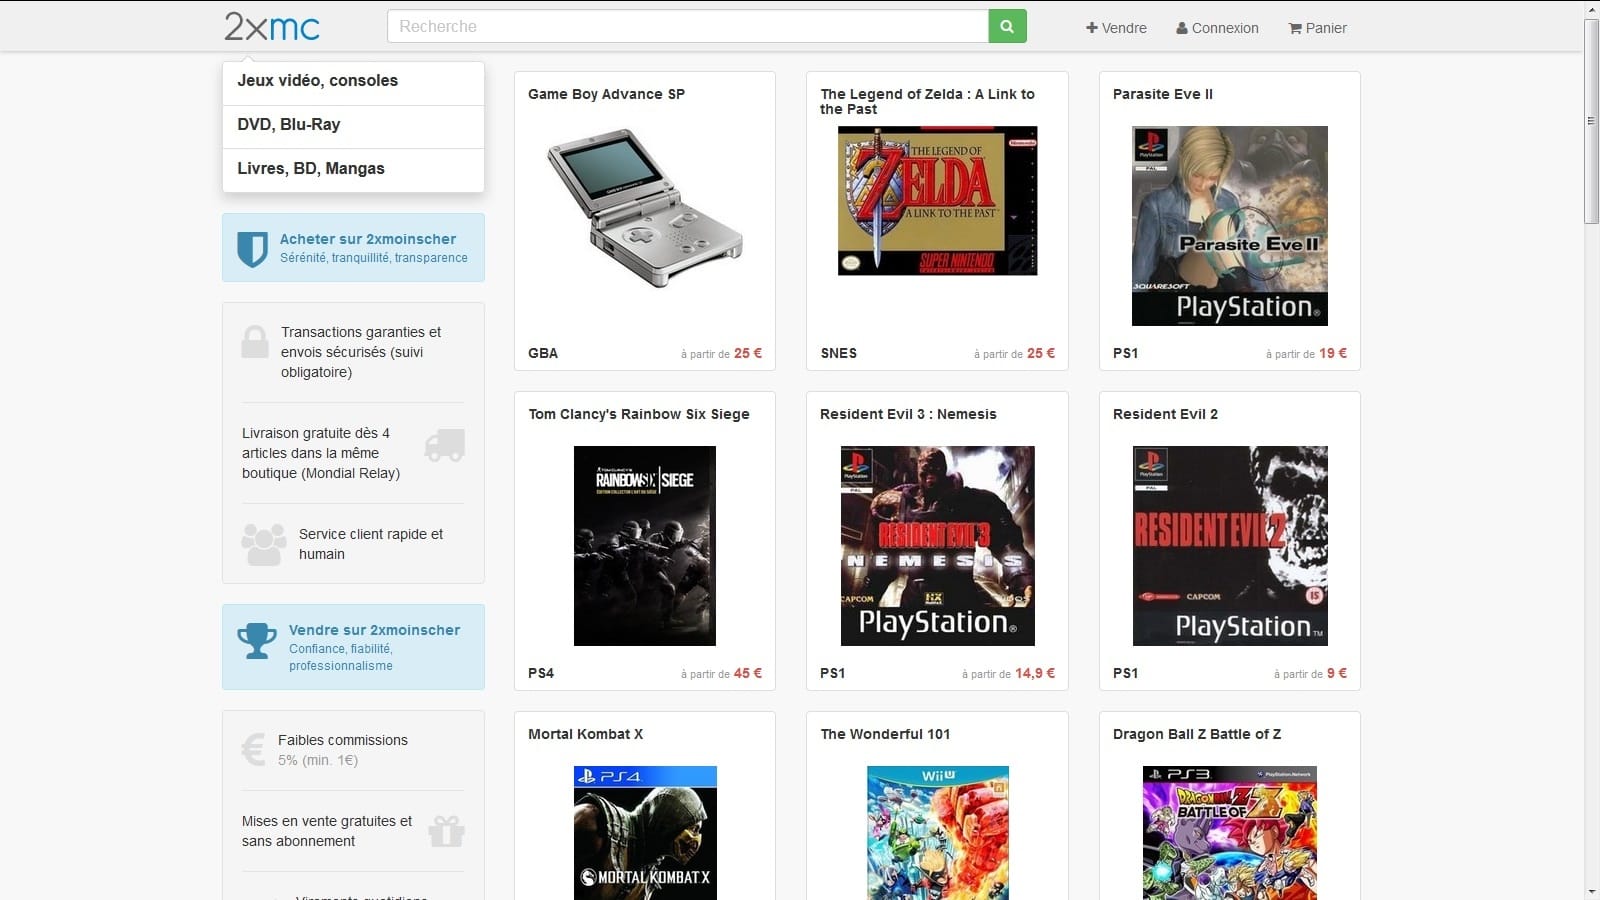
Task: Click the 2xmc site logo
Action: pyautogui.click(x=272, y=27)
